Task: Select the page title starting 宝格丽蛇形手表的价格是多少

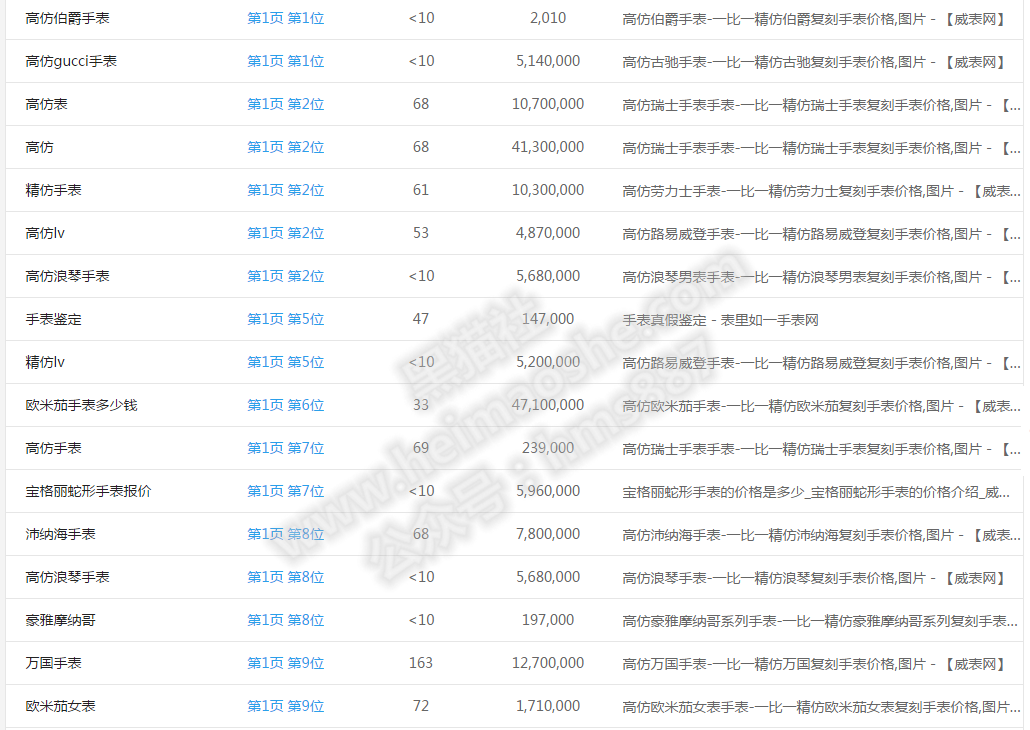Action: [x=817, y=492]
